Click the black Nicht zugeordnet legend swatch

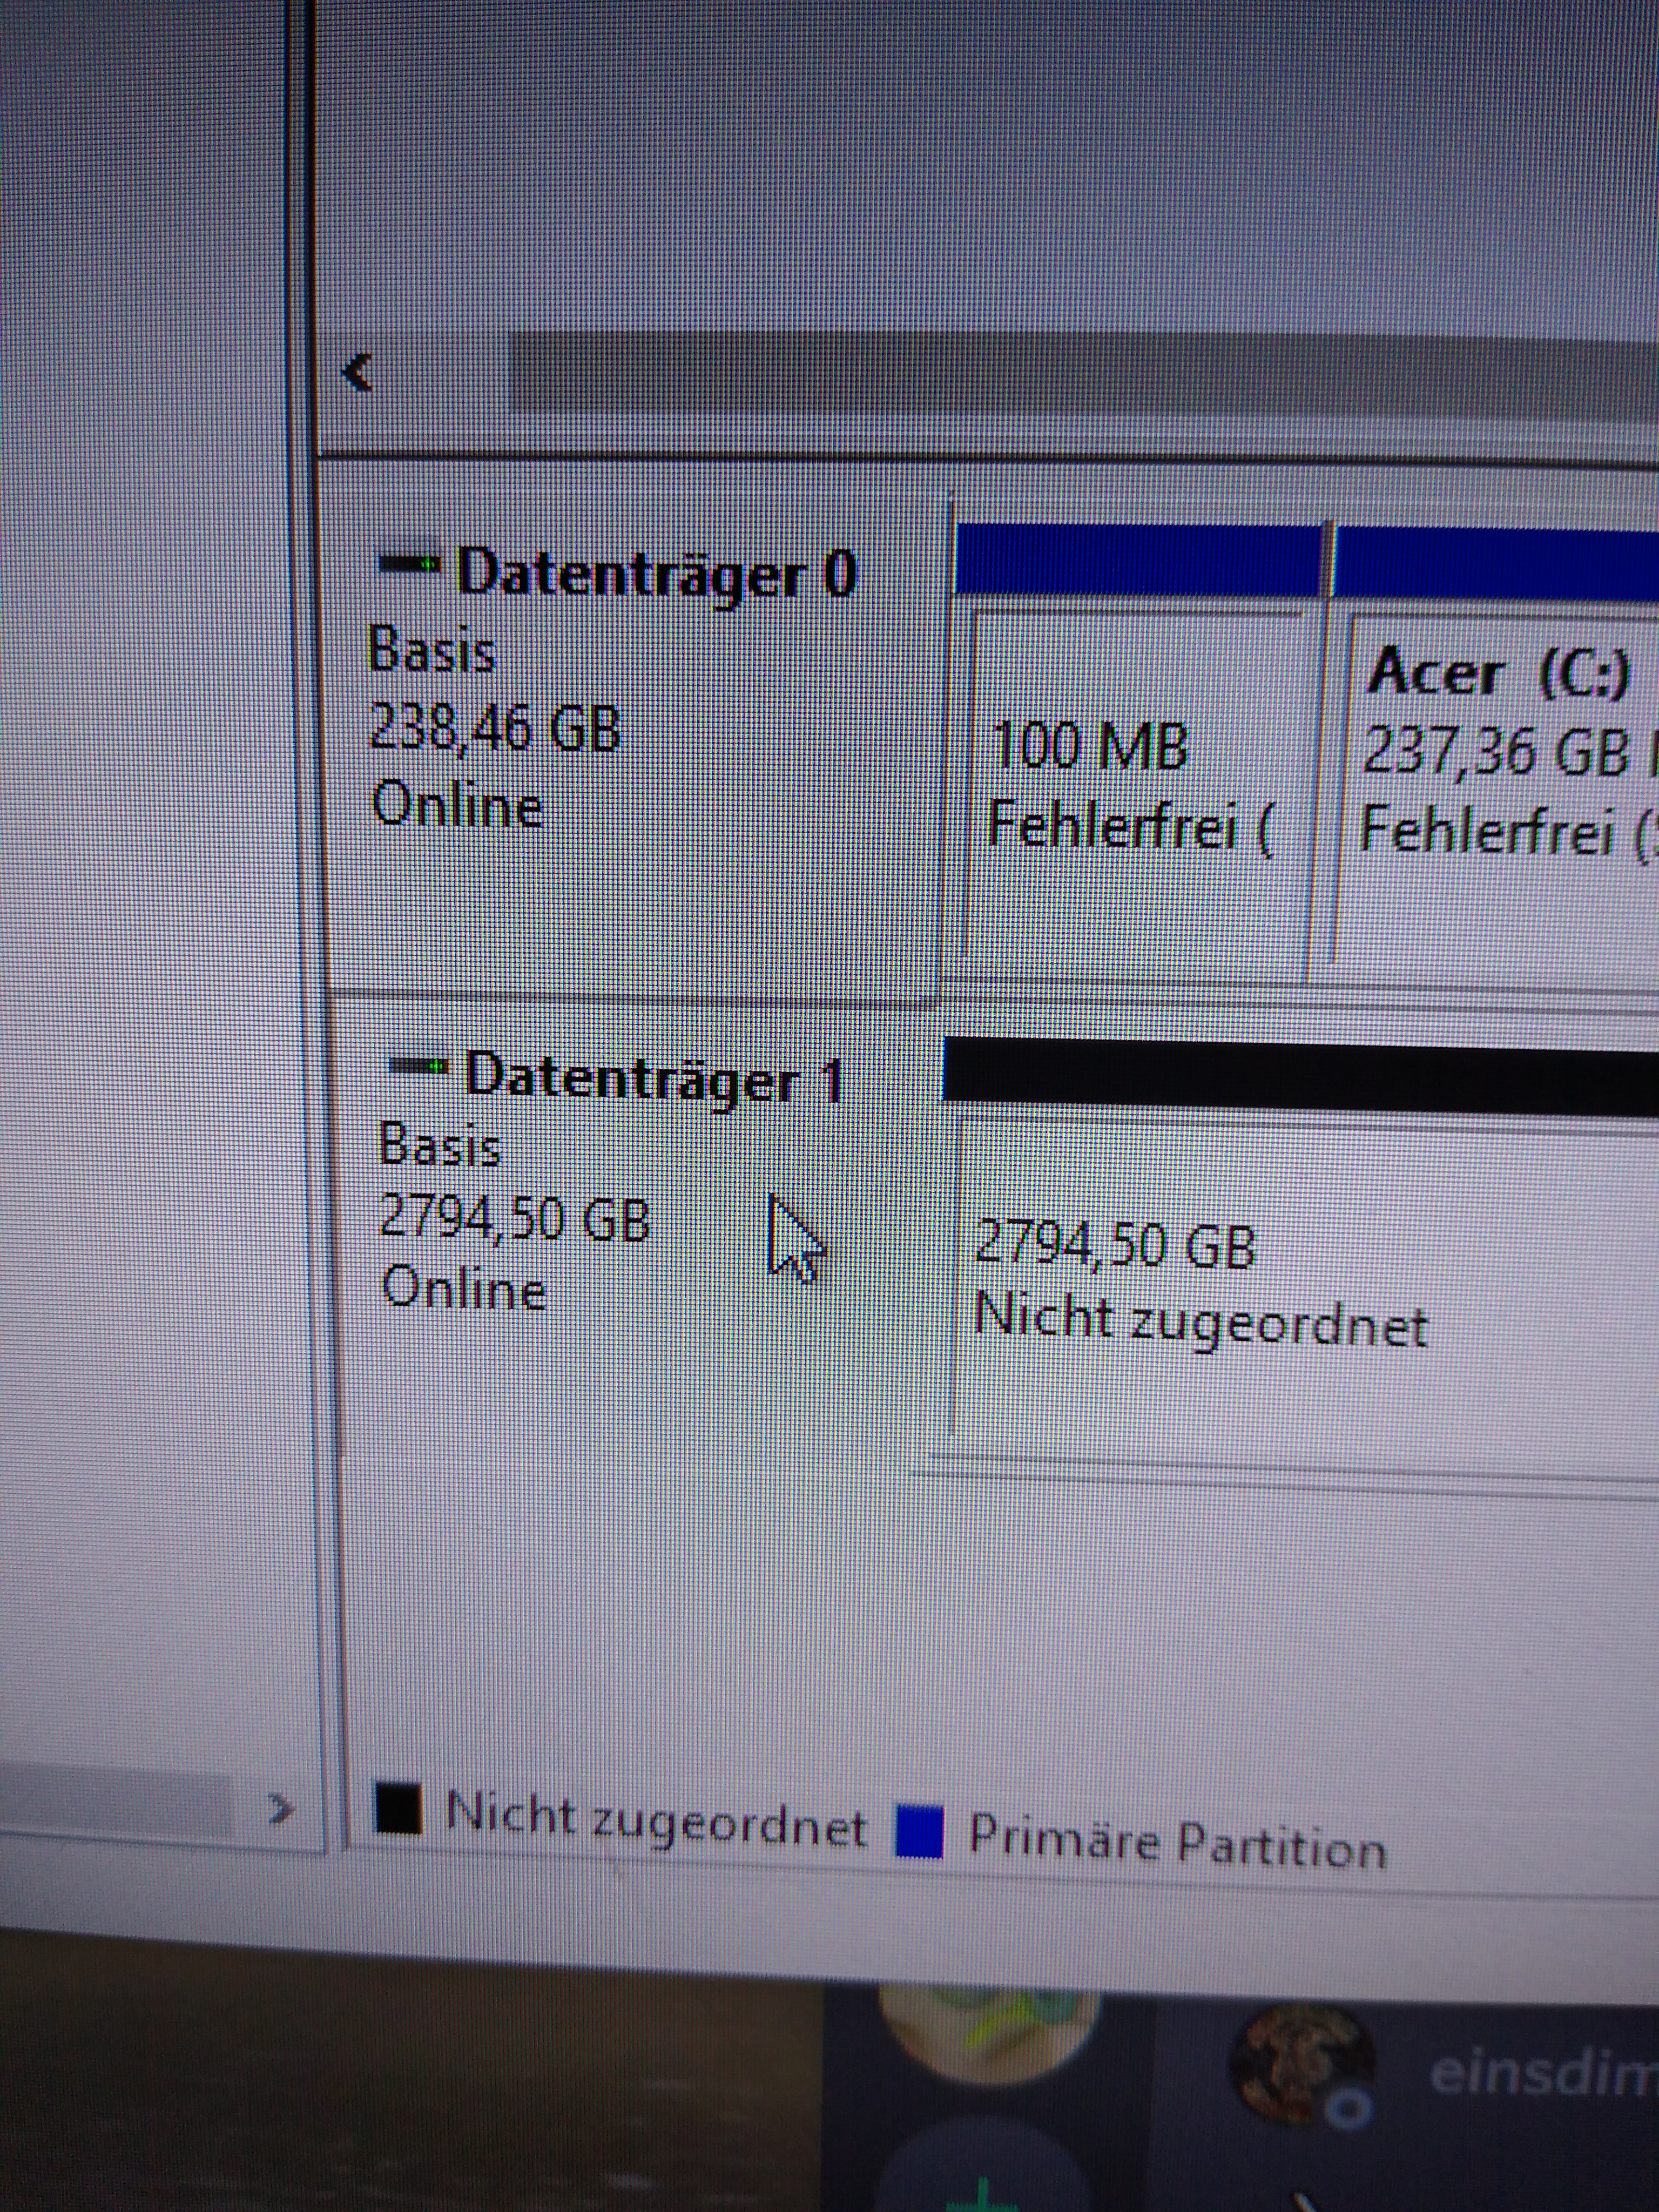click(397, 1808)
